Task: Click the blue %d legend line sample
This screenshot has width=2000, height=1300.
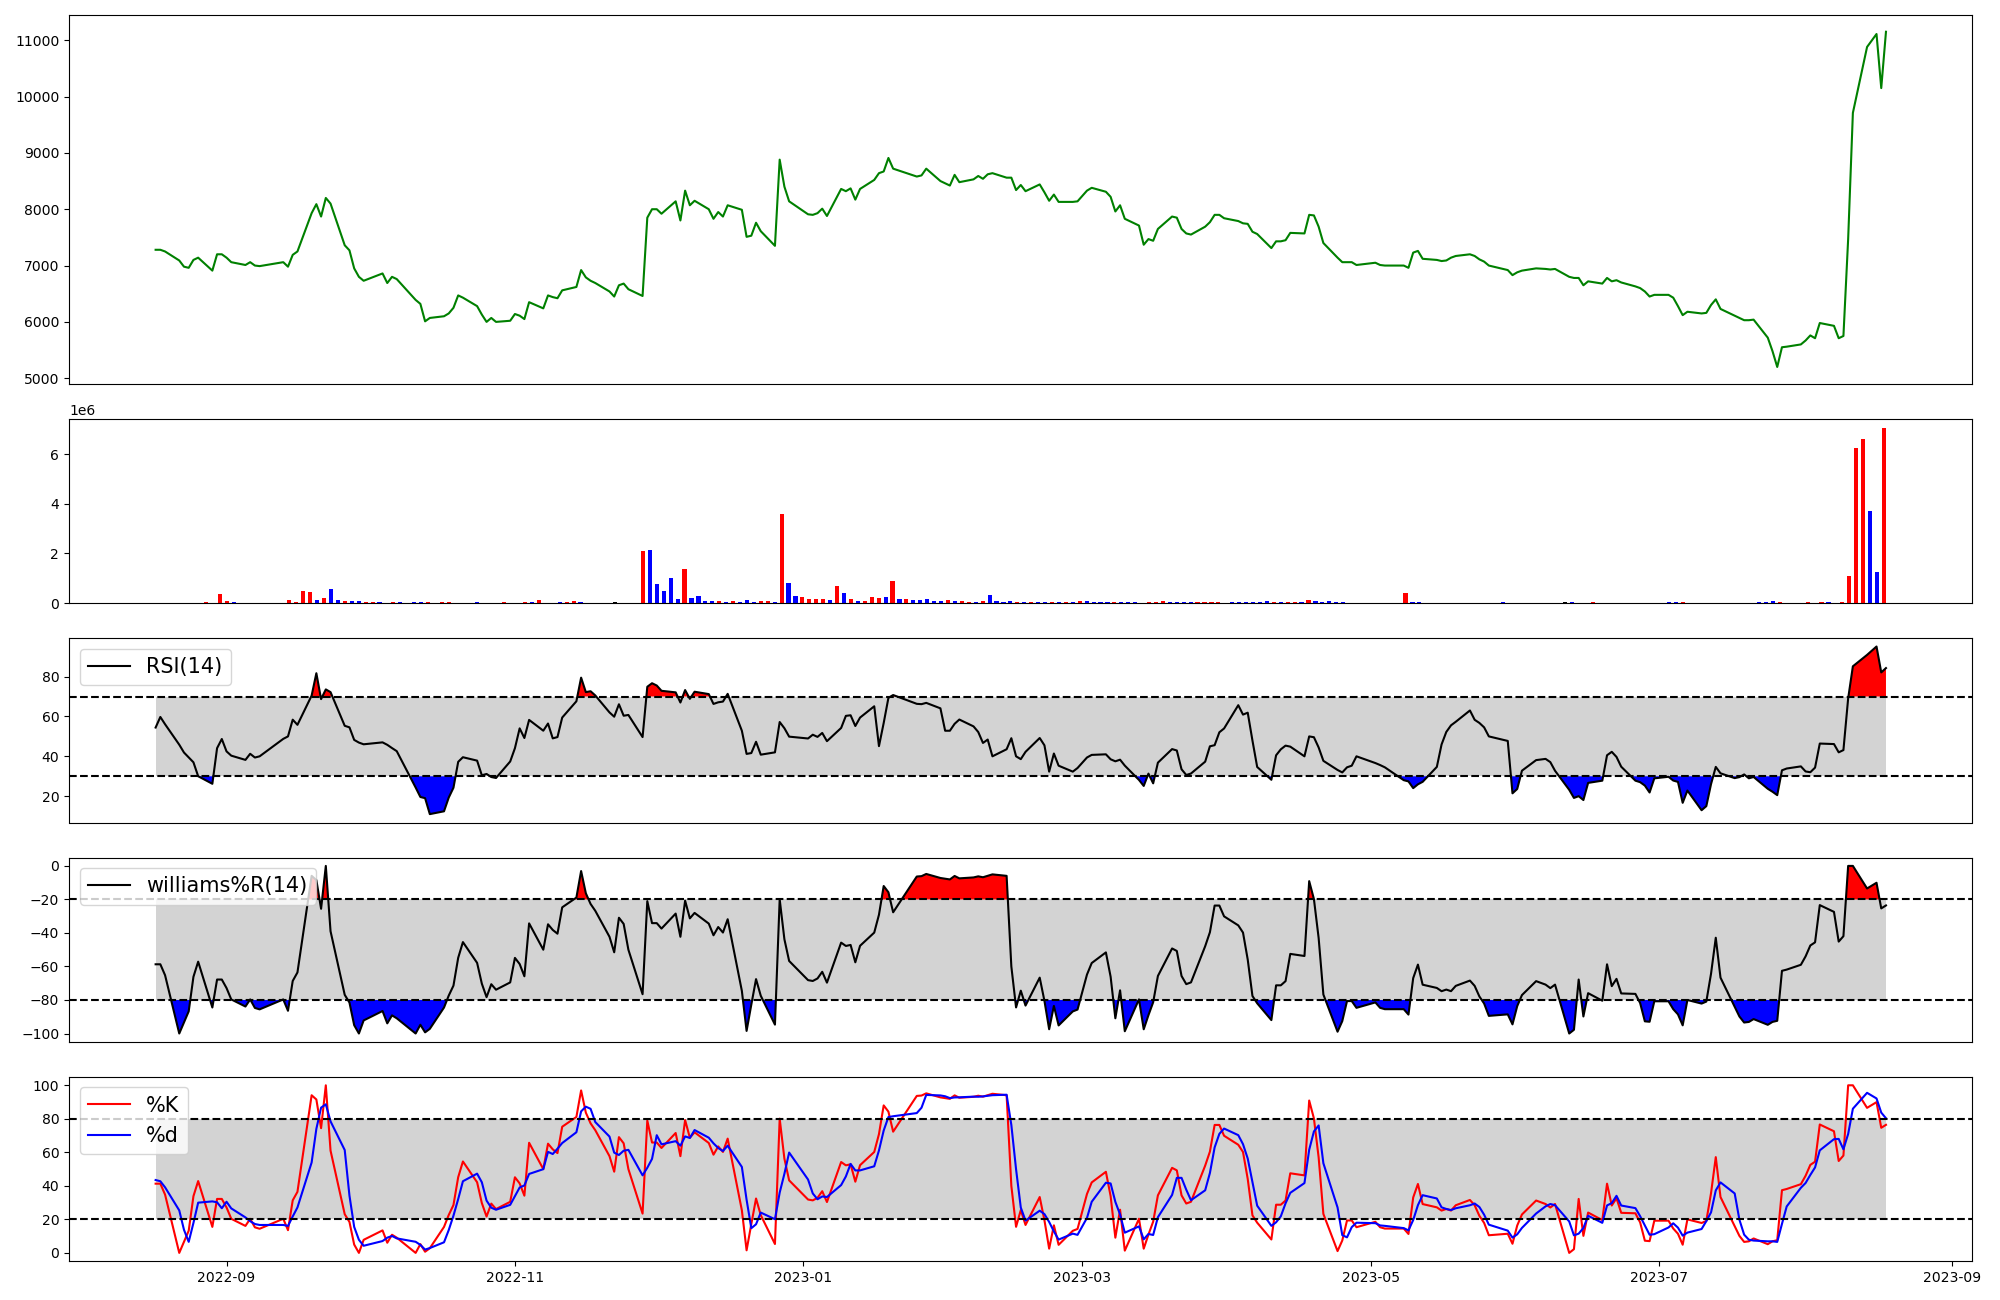Action: [110, 1135]
